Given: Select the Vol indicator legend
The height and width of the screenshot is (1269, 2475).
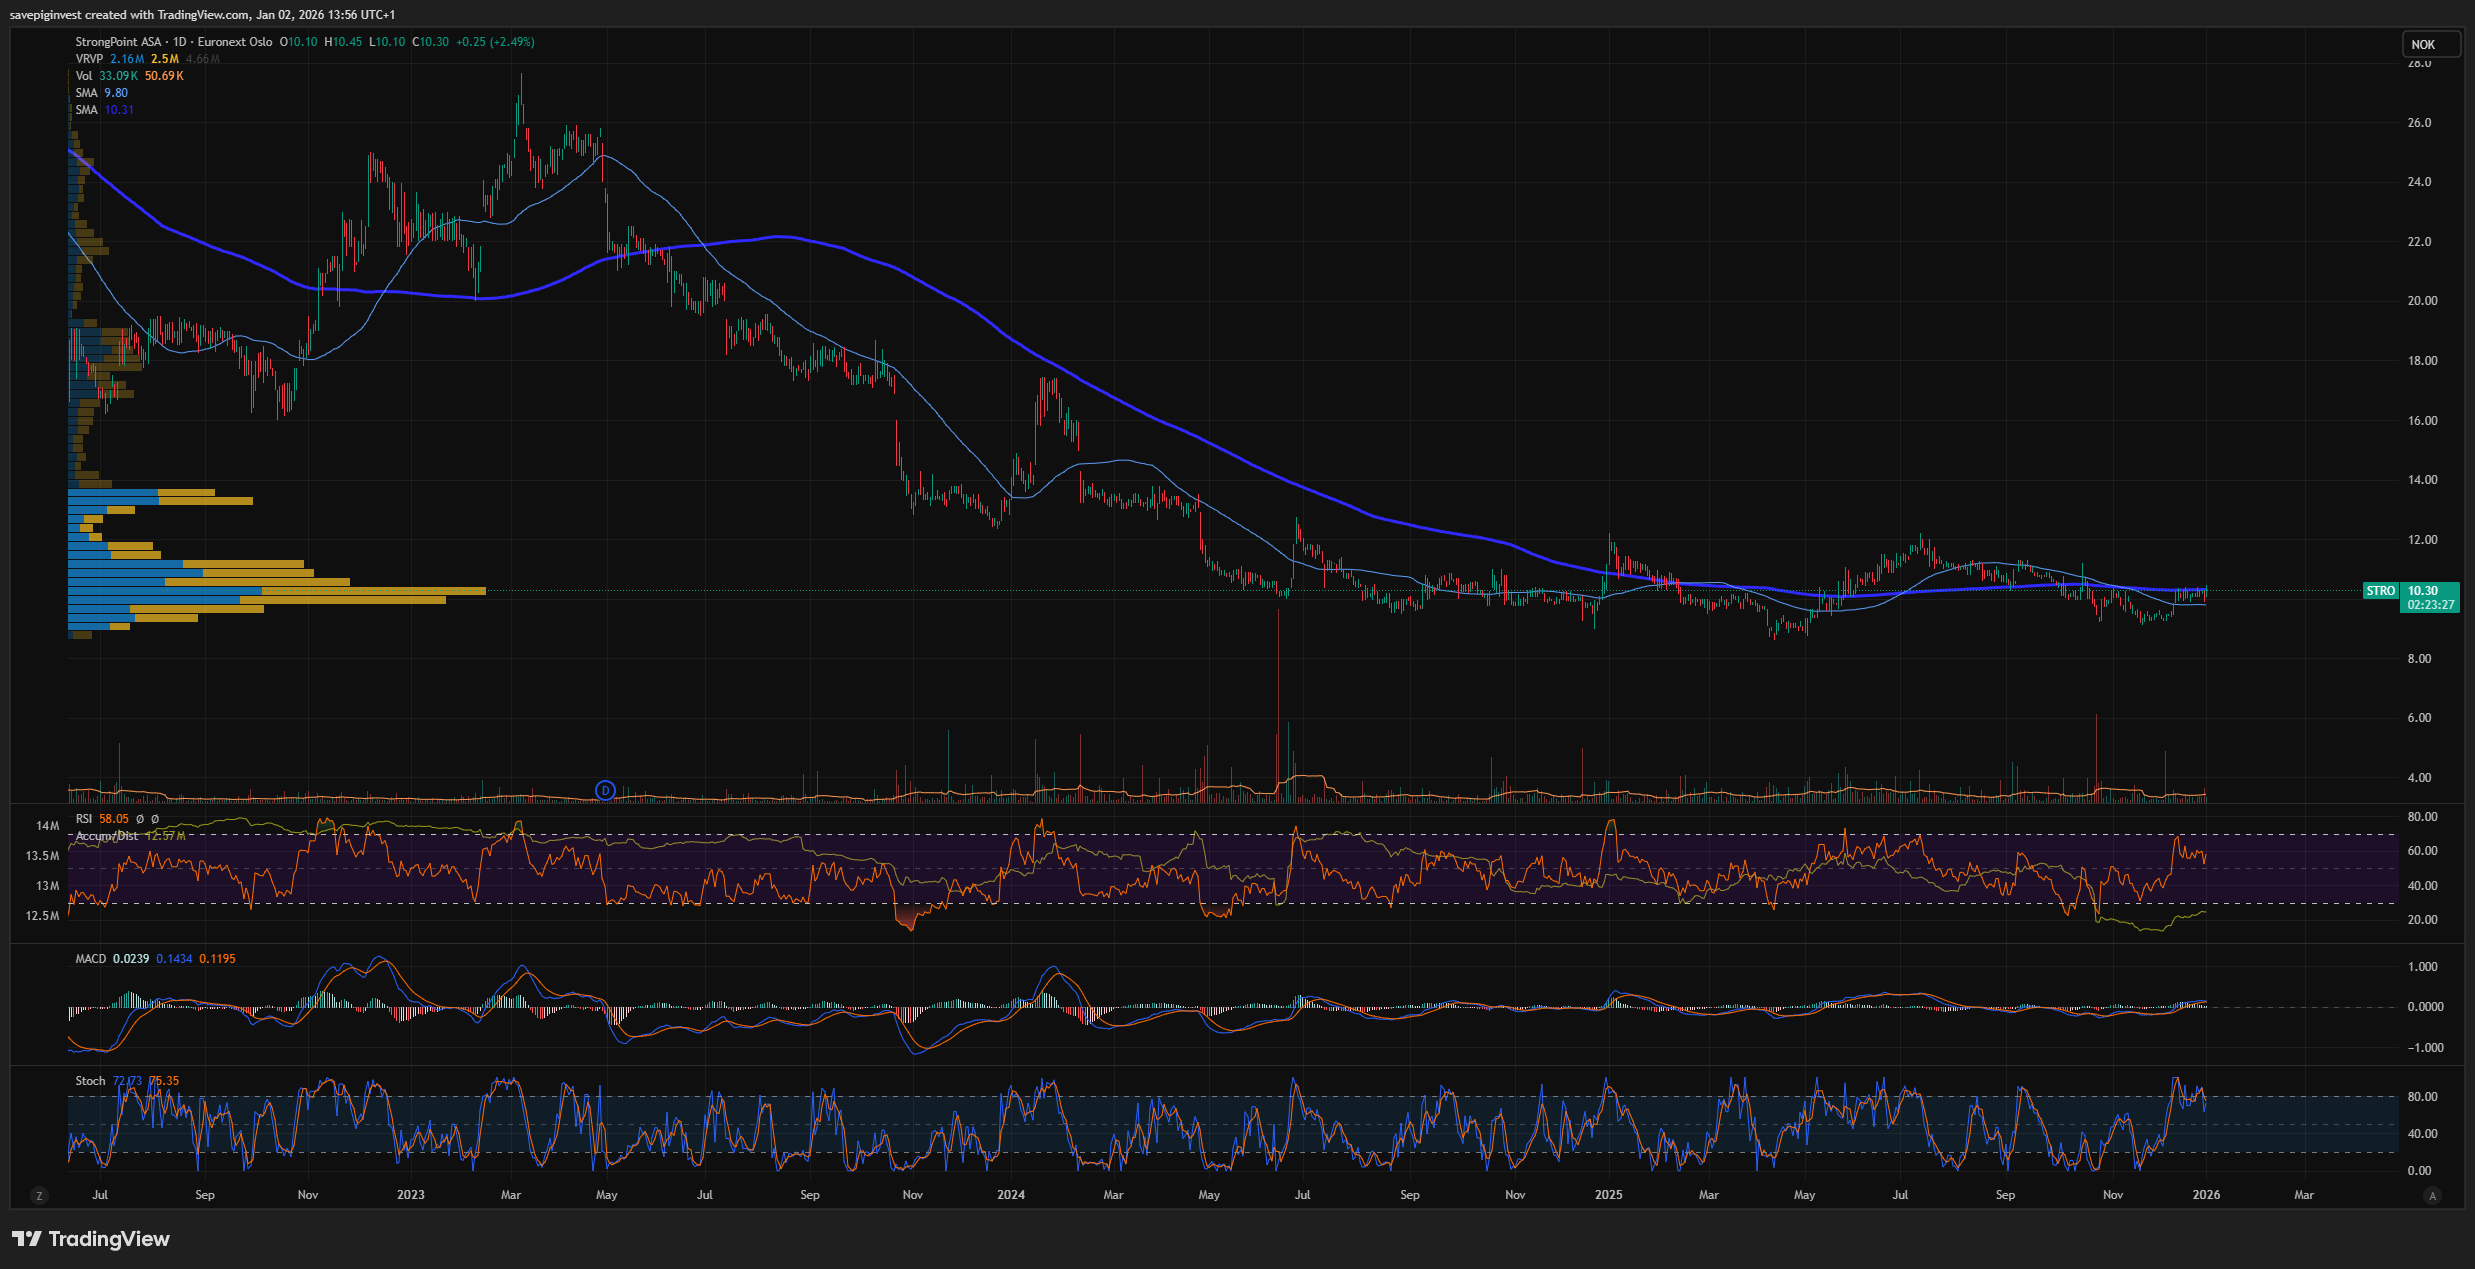Looking at the screenshot, I should [x=84, y=76].
